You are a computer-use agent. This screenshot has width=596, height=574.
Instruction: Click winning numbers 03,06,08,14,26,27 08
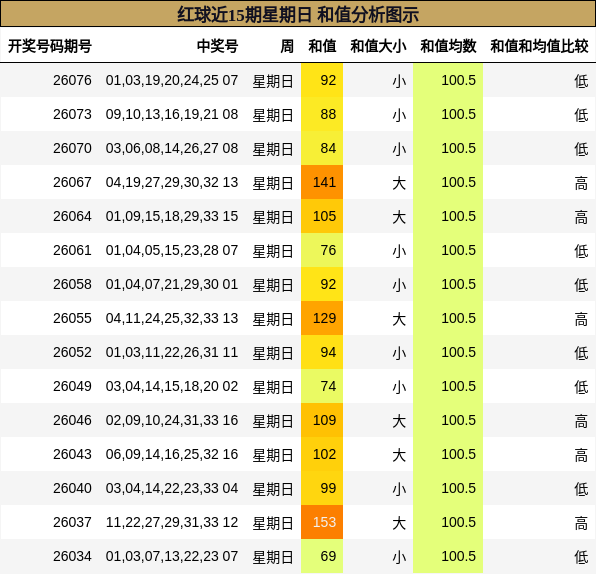(172, 148)
